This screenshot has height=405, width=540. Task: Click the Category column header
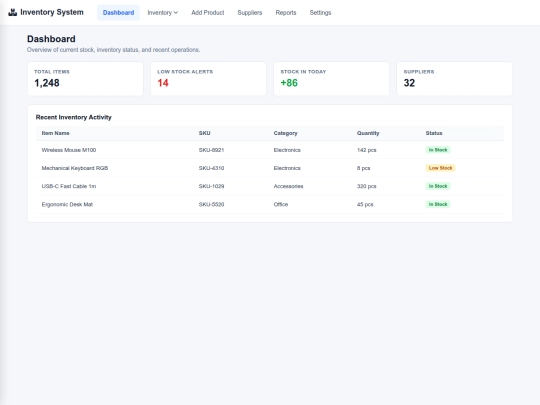(x=285, y=133)
